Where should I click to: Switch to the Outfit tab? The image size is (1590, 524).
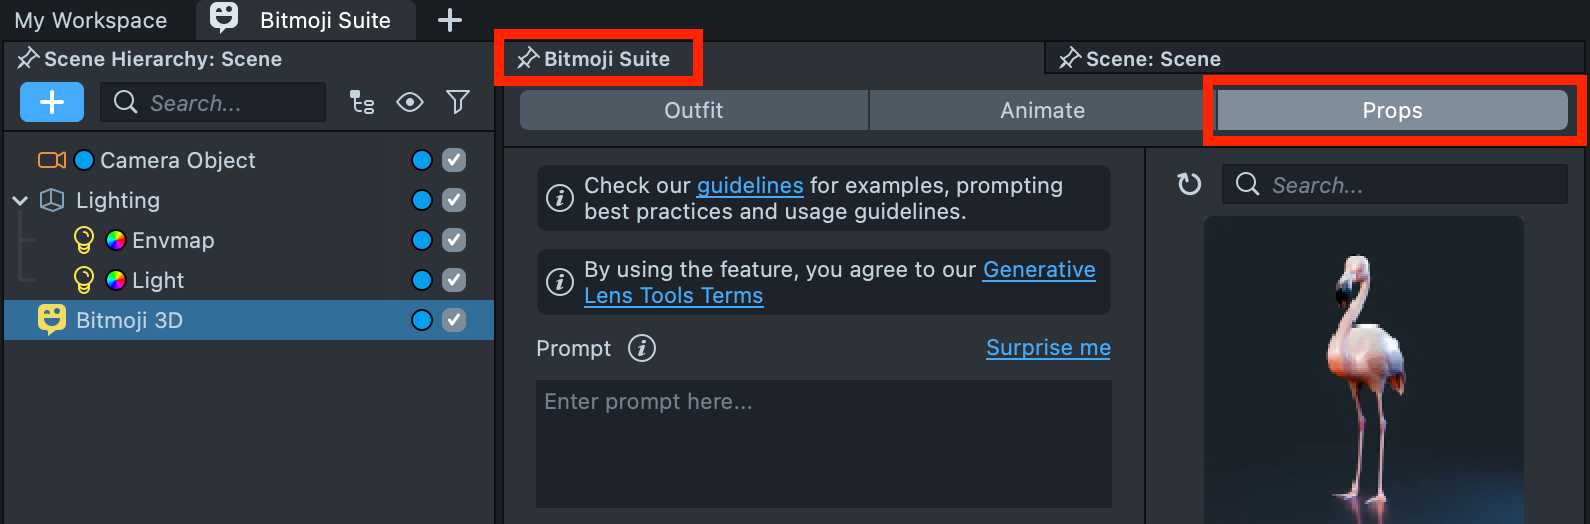(x=693, y=110)
